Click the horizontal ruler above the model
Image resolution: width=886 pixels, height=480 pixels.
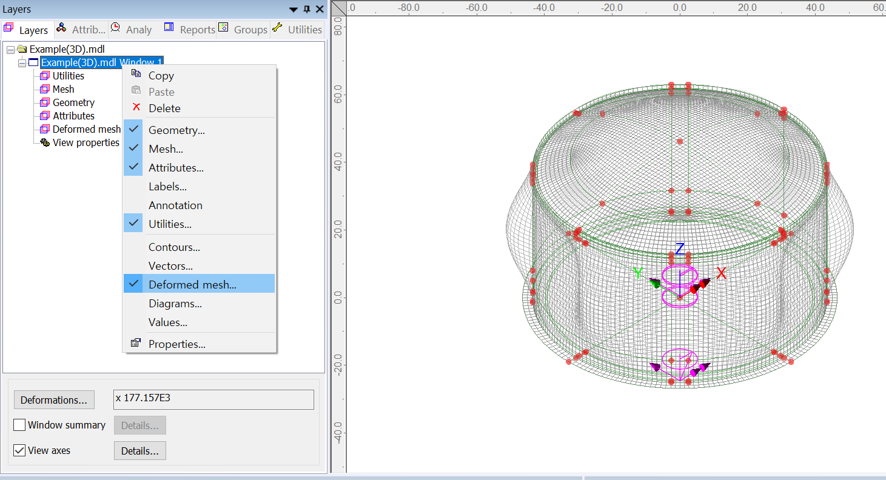point(616,7)
